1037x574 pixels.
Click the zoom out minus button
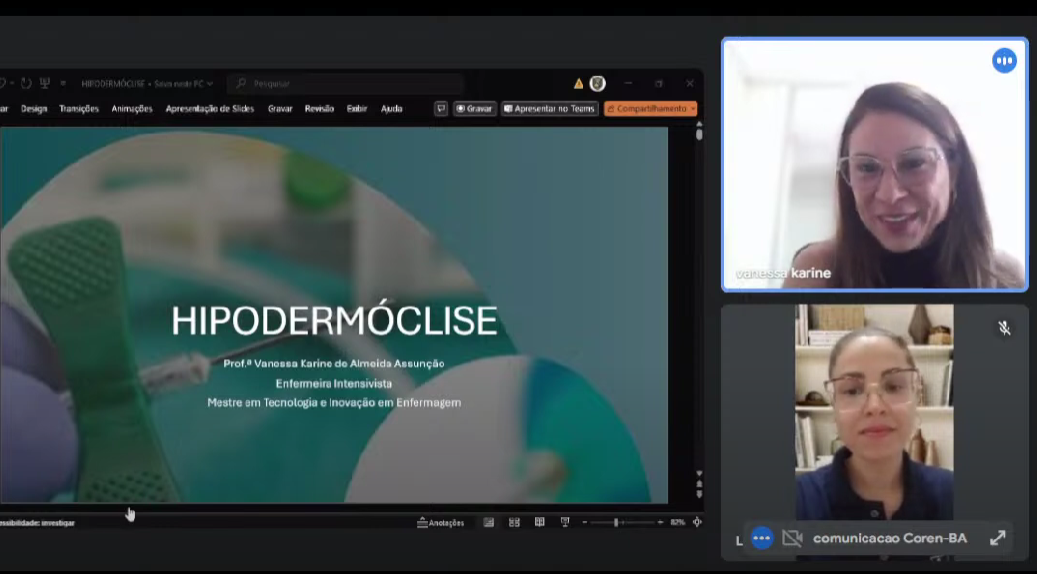click(585, 522)
